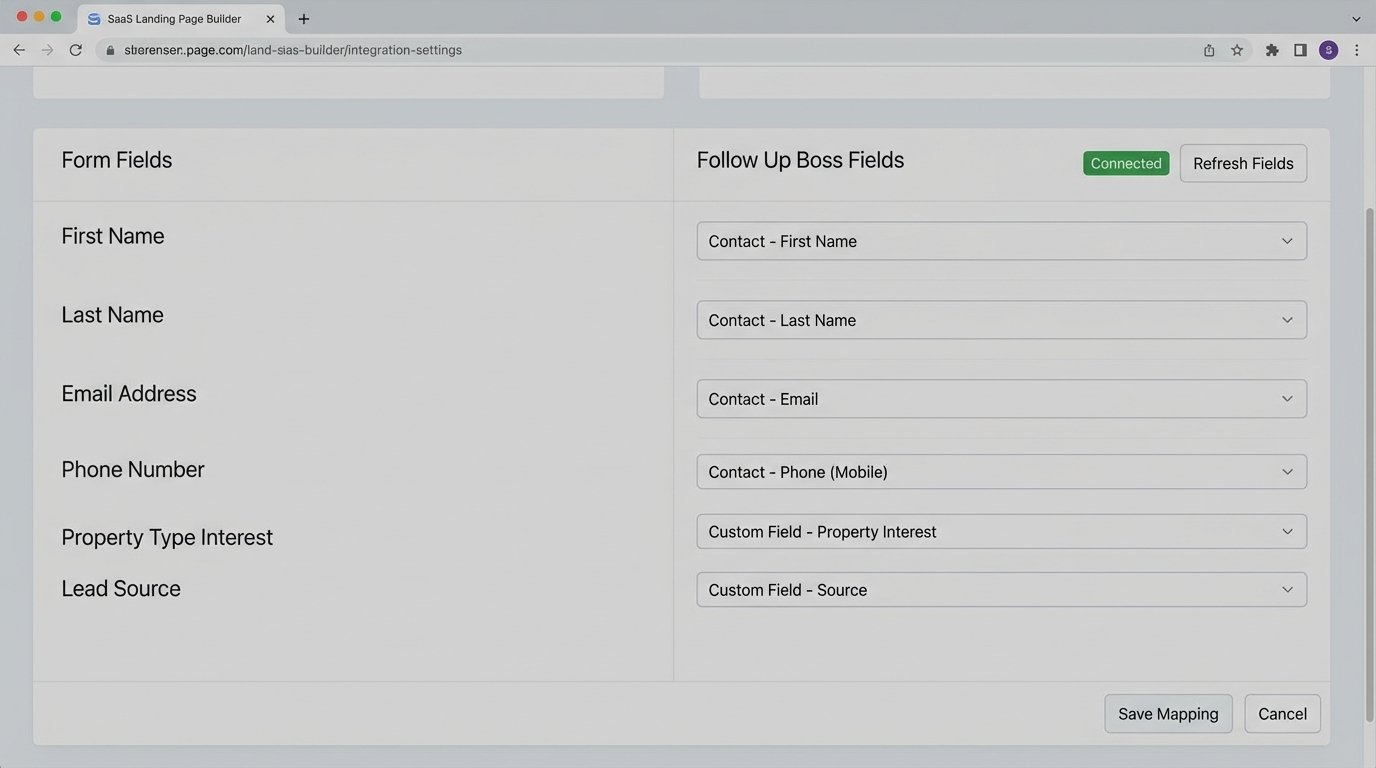Screen dimensions: 1376x768
Task: Save the field mapping
Action: coord(1167,713)
